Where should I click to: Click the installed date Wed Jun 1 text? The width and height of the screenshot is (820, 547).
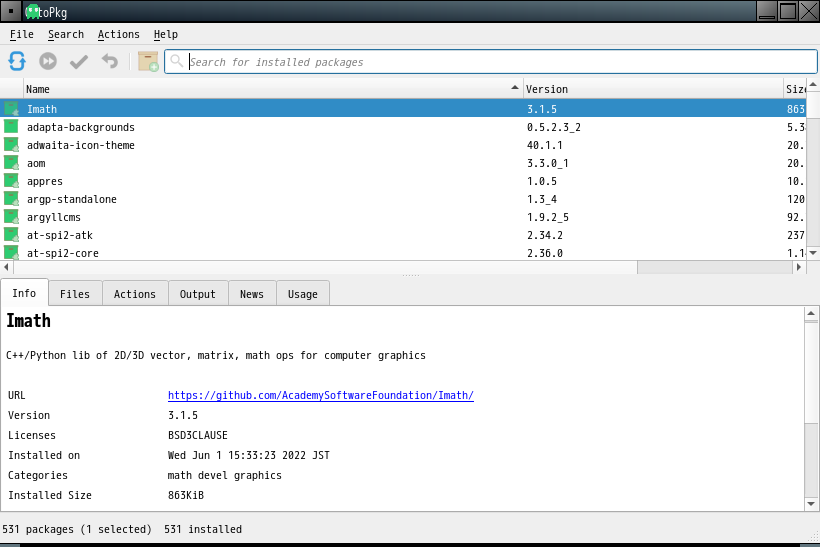[x=248, y=455]
